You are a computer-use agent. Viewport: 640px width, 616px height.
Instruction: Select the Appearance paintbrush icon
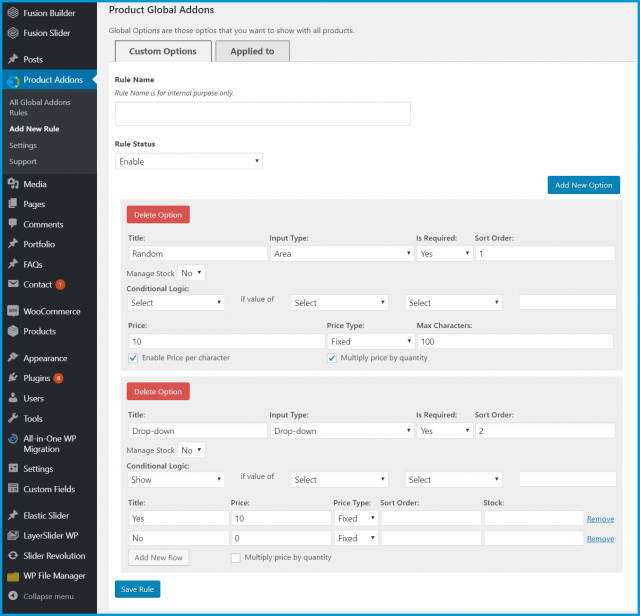tap(12, 358)
